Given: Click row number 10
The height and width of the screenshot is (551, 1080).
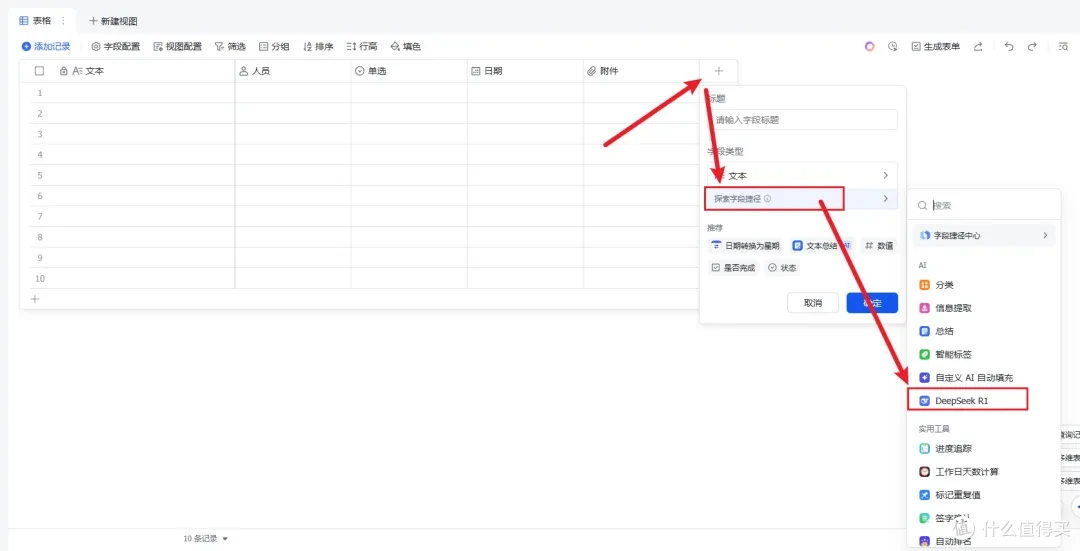Looking at the screenshot, I should tap(40, 279).
